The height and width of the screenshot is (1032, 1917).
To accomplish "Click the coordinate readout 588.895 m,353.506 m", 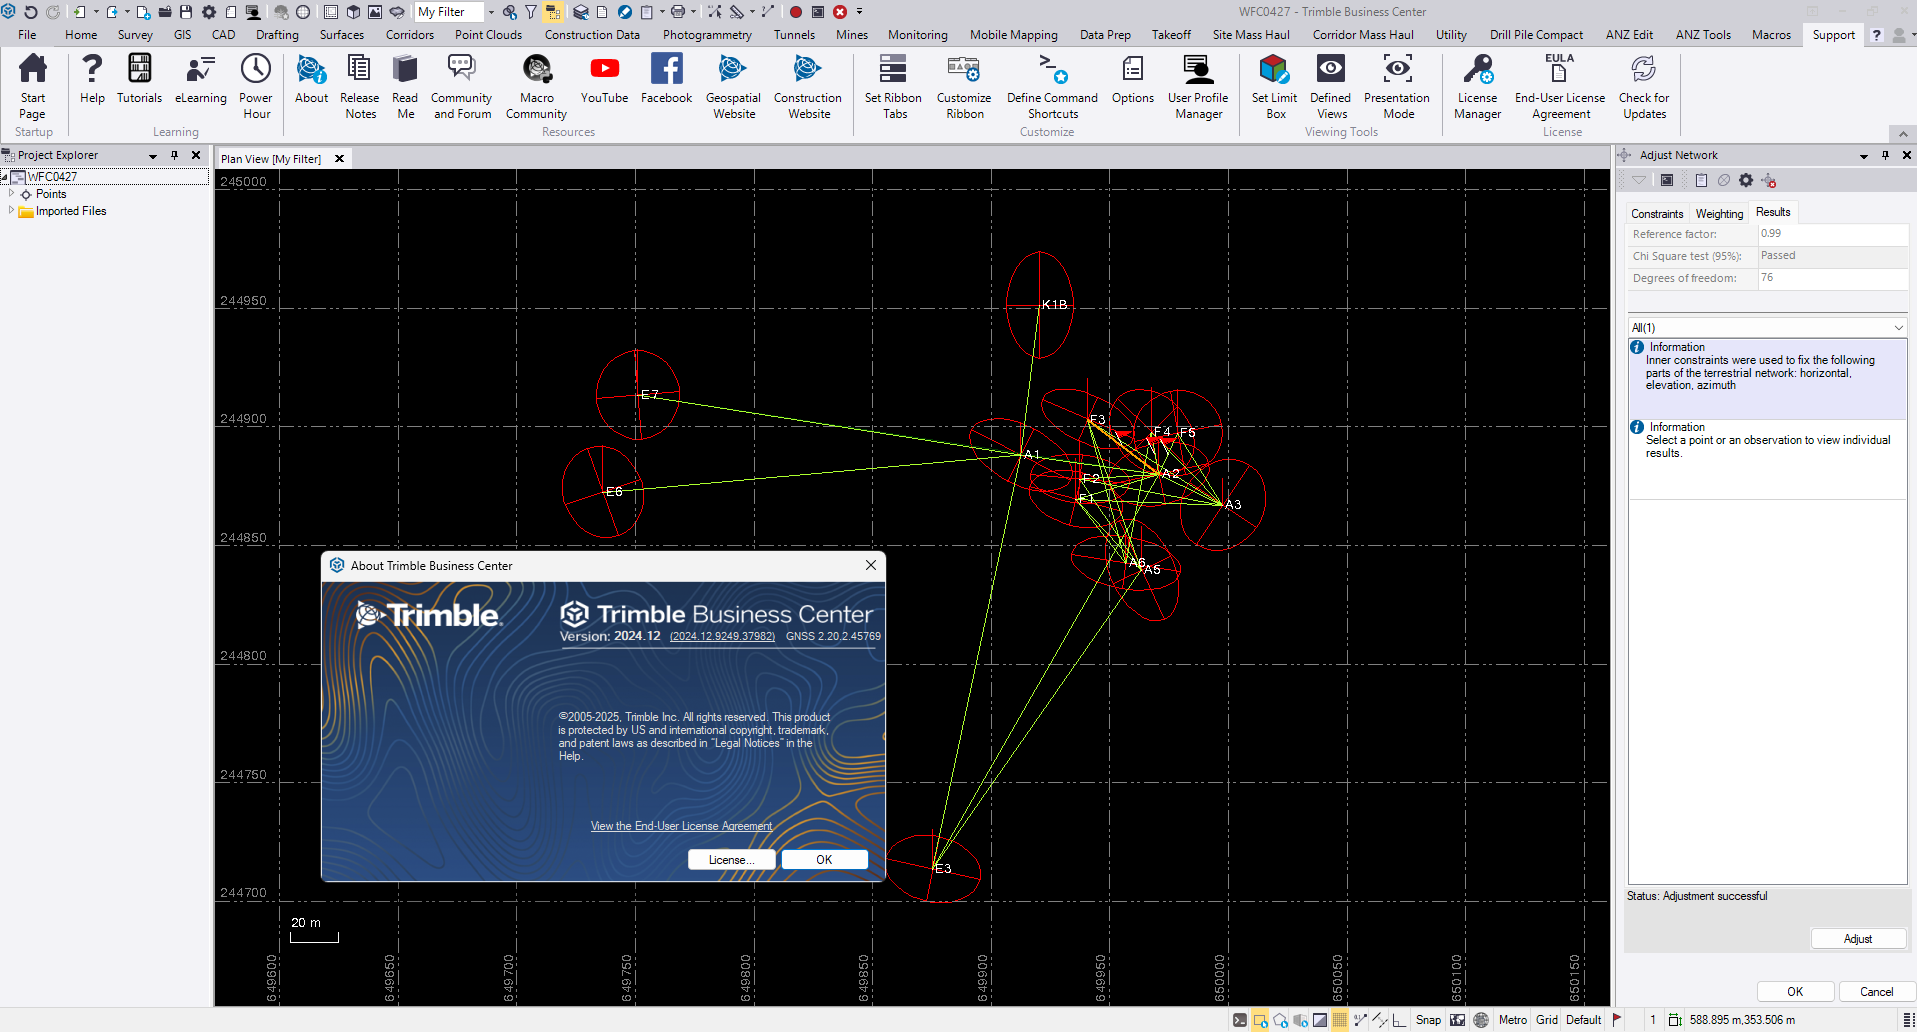I will (x=1742, y=1020).
